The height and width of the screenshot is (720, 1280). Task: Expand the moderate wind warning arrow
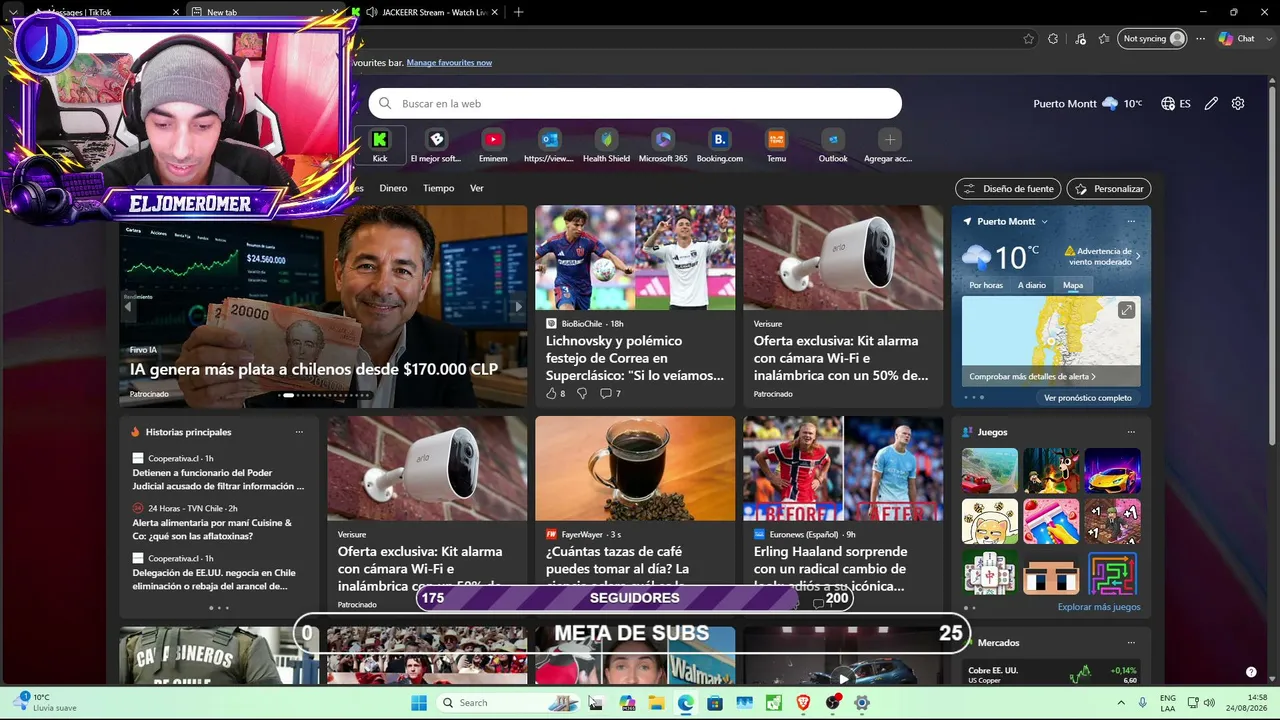[x=1137, y=256]
